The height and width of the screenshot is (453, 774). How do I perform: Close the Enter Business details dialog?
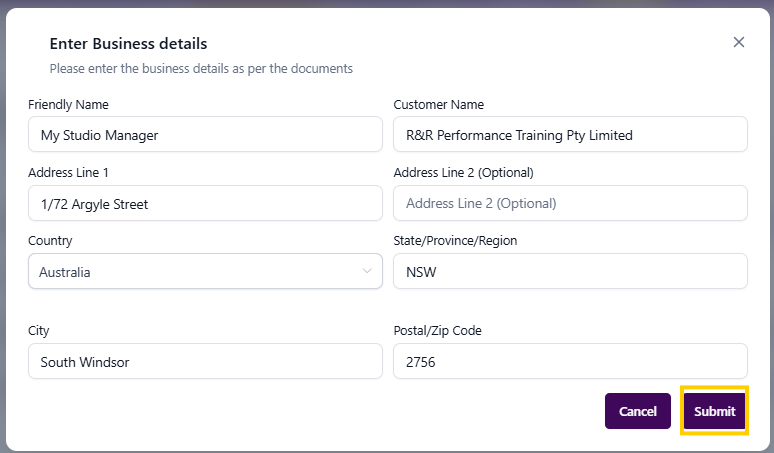click(x=739, y=42)
